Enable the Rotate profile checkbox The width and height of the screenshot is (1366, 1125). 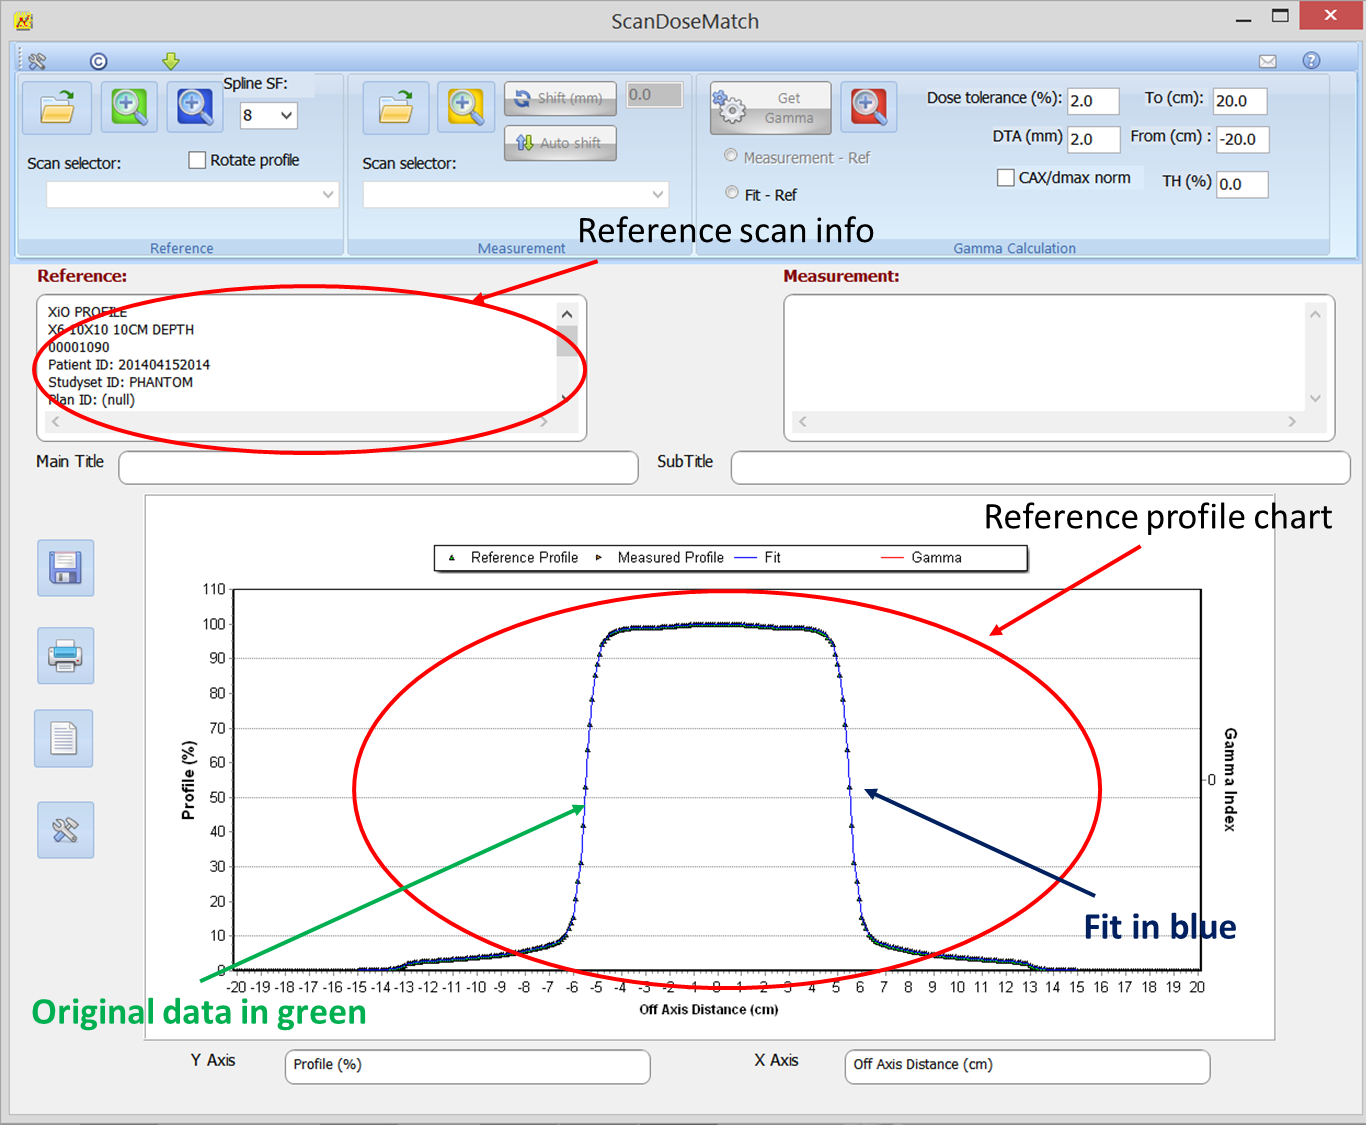(198, 160)
